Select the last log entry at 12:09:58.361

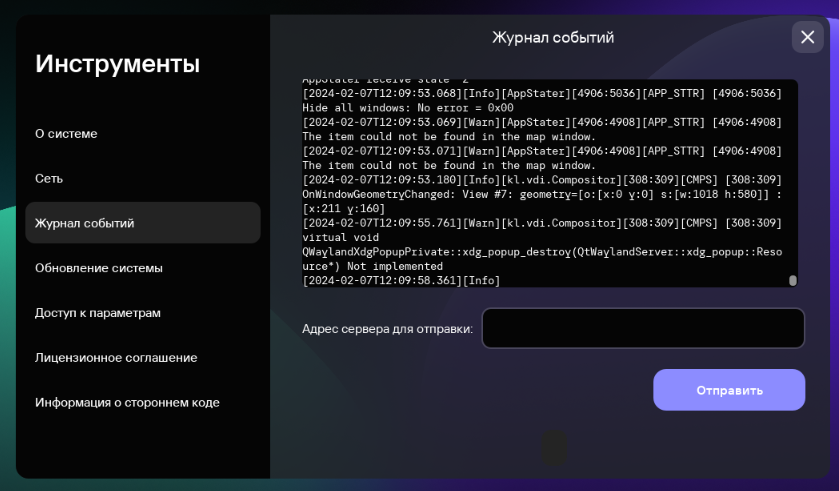click(x=401, y=281)
